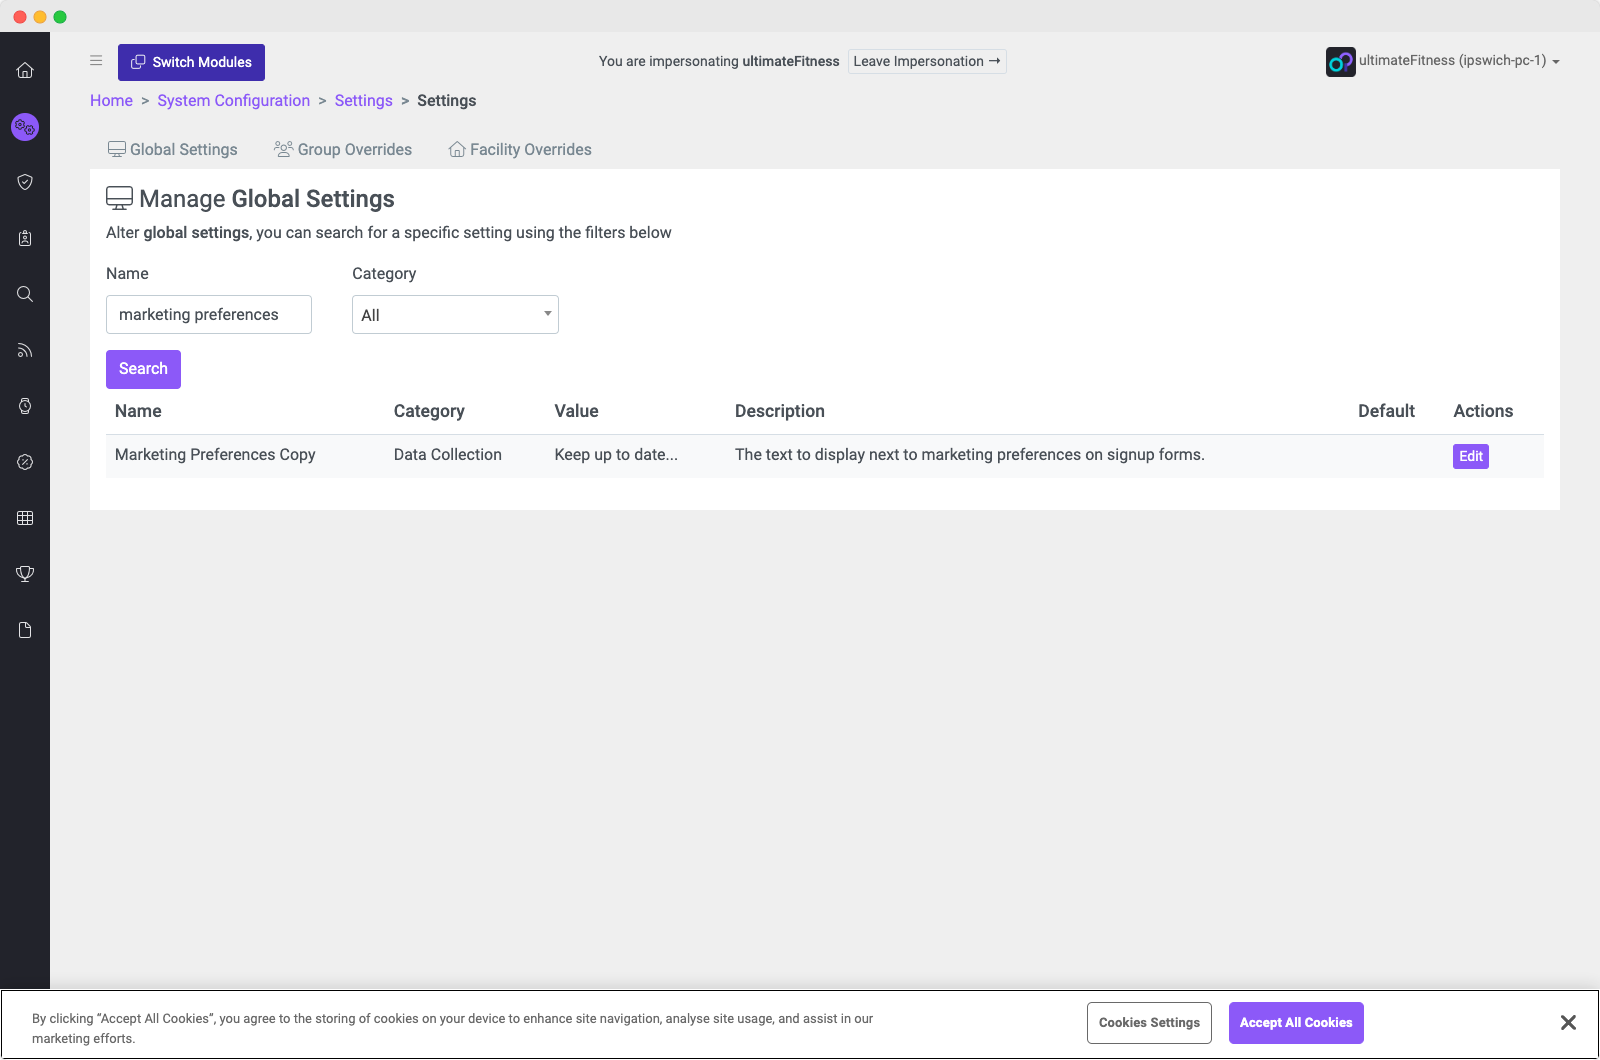Open the shield checkmark sidebar icon
This screenshot has height=1060, width=1600.
25,182
